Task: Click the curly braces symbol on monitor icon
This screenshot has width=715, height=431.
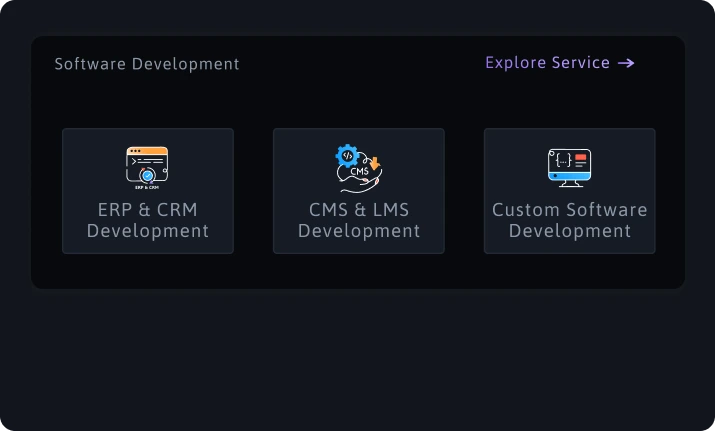Action: tap(564, 160)
